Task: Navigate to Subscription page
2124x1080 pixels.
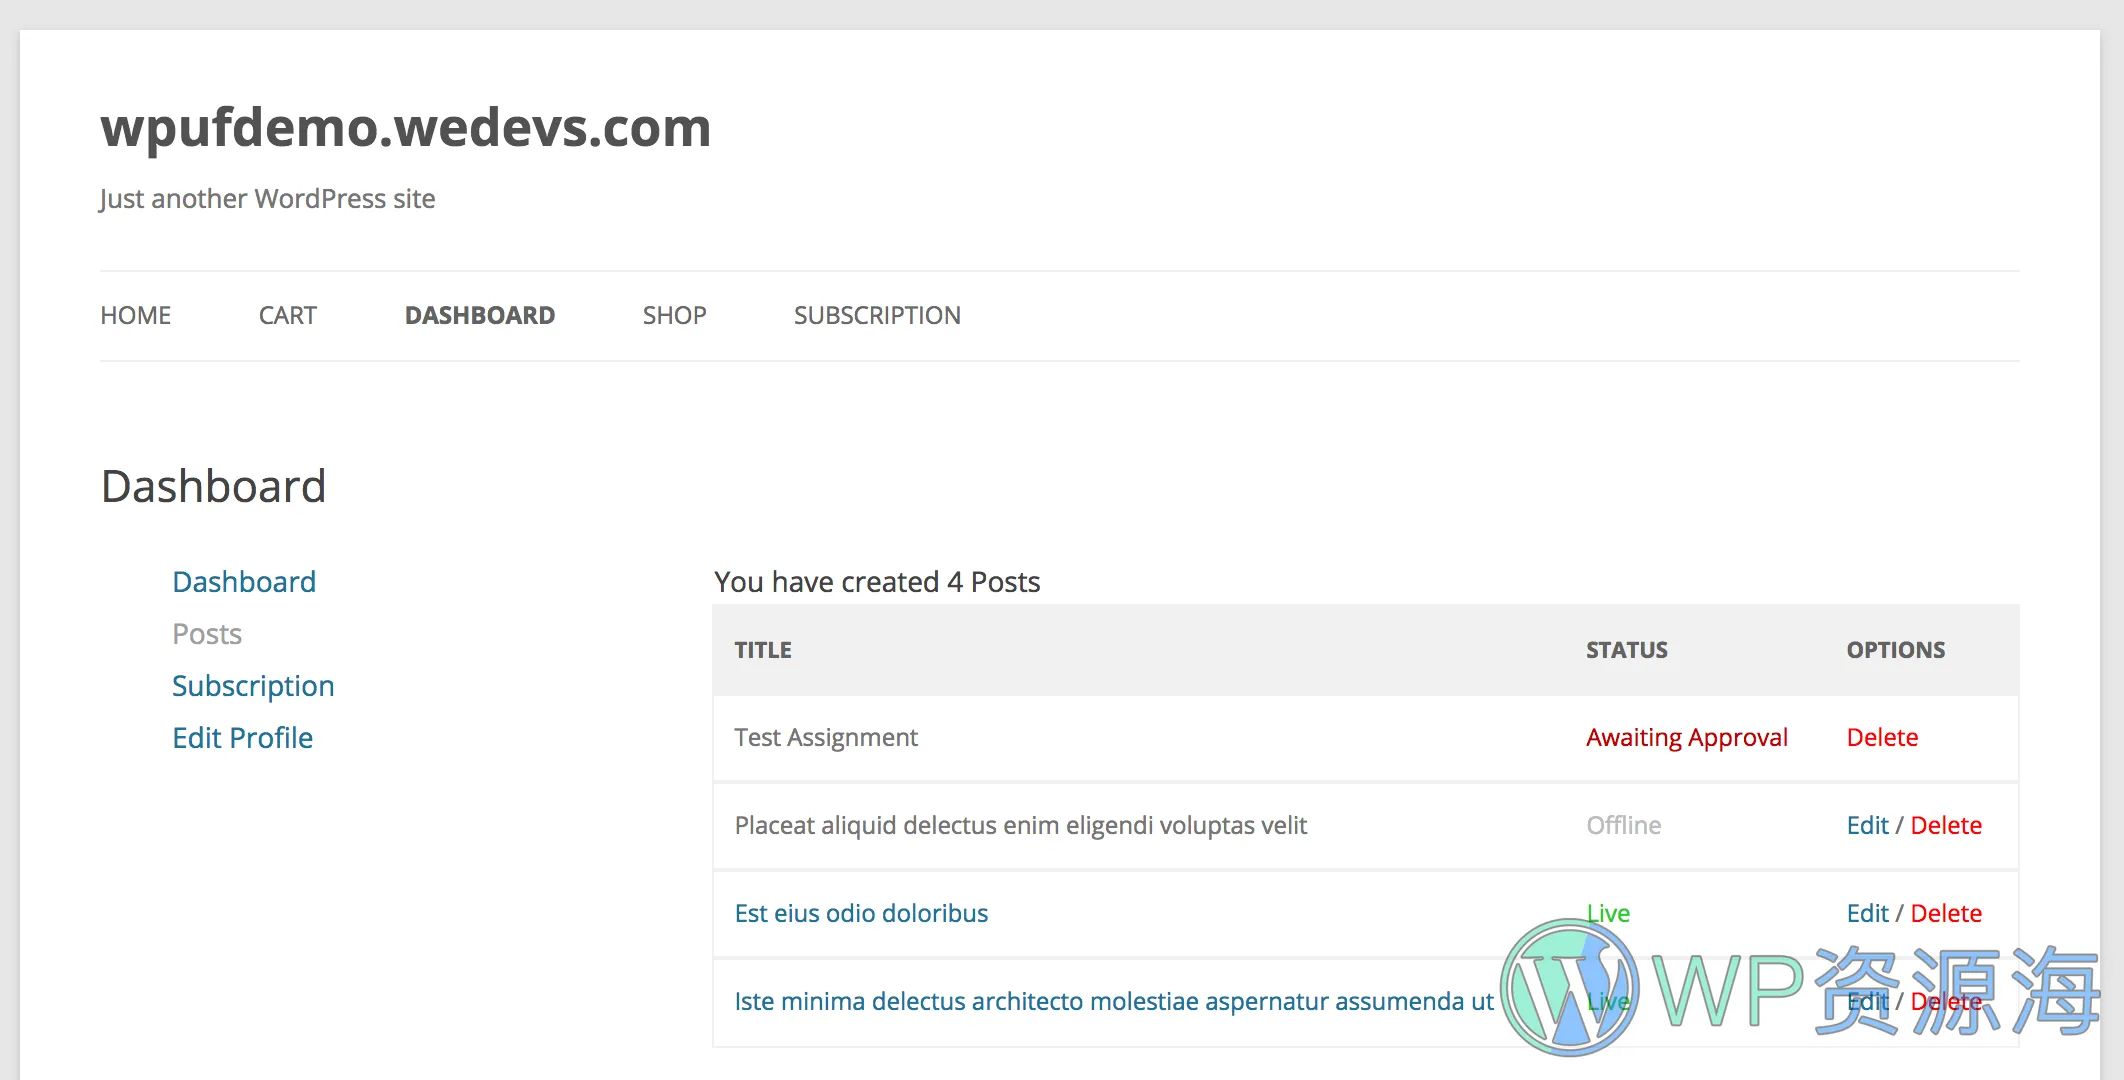Action: (252, 685)
